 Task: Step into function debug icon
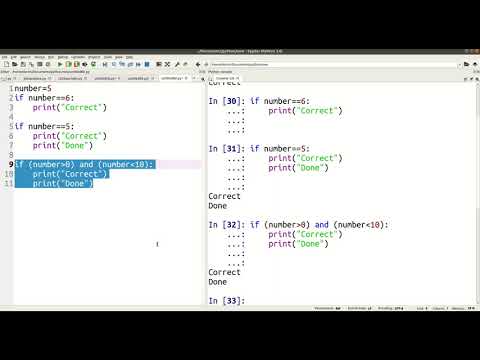pyautogui.click(x=122, y=64)
